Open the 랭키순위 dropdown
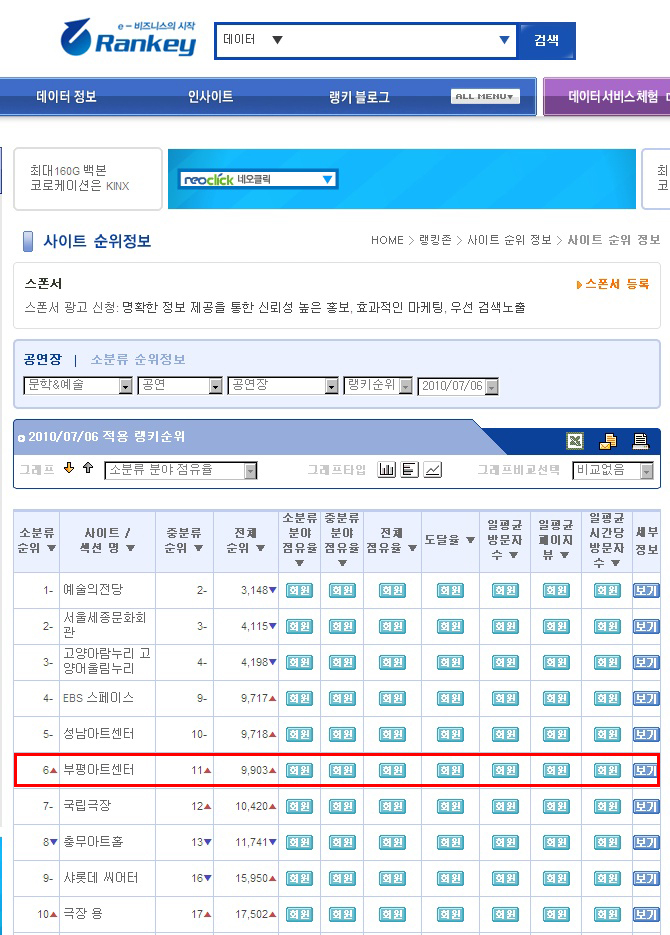670x935 pixels. click(x=378, y=386)
